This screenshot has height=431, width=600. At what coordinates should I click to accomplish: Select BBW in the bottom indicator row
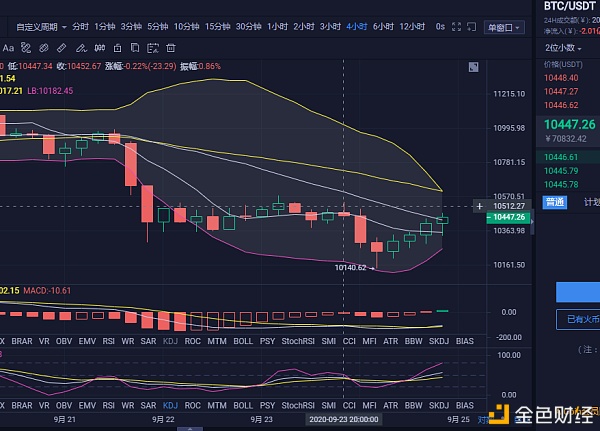coord(414,405)
